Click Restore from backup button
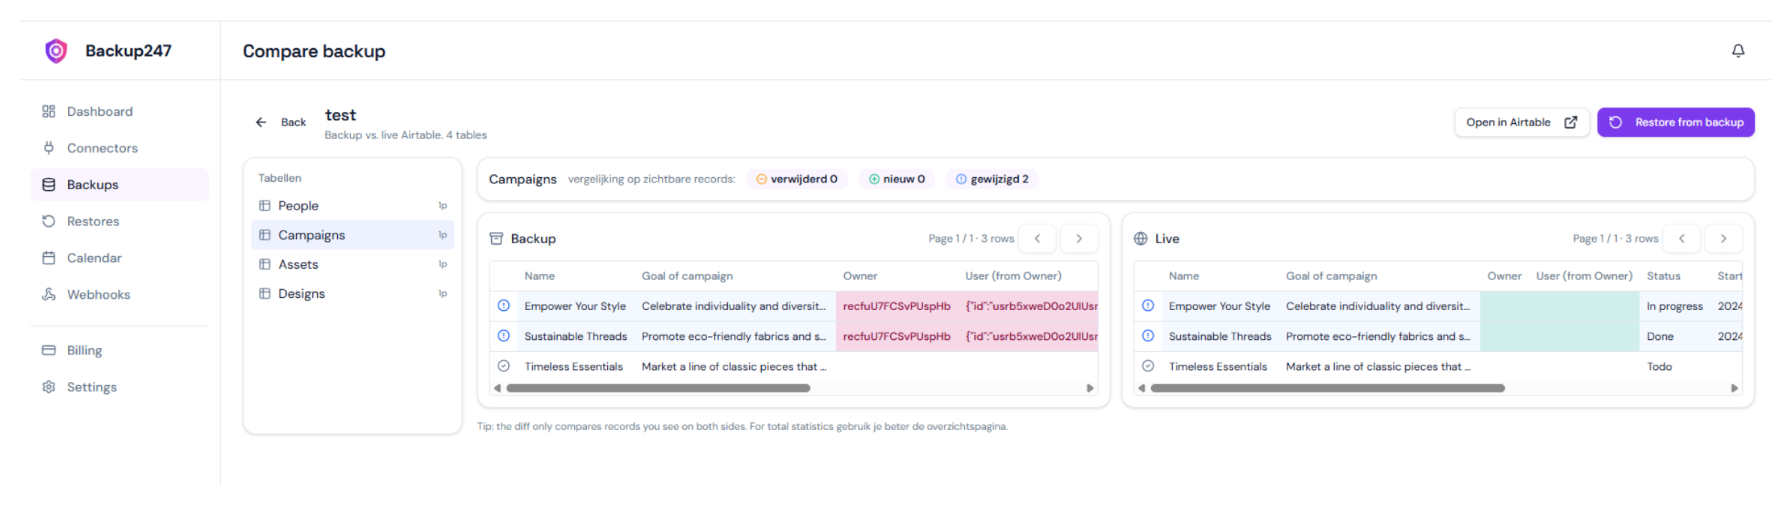Image resolution: width=1791 pixels, height=505 pixels. pos(1676,122)
